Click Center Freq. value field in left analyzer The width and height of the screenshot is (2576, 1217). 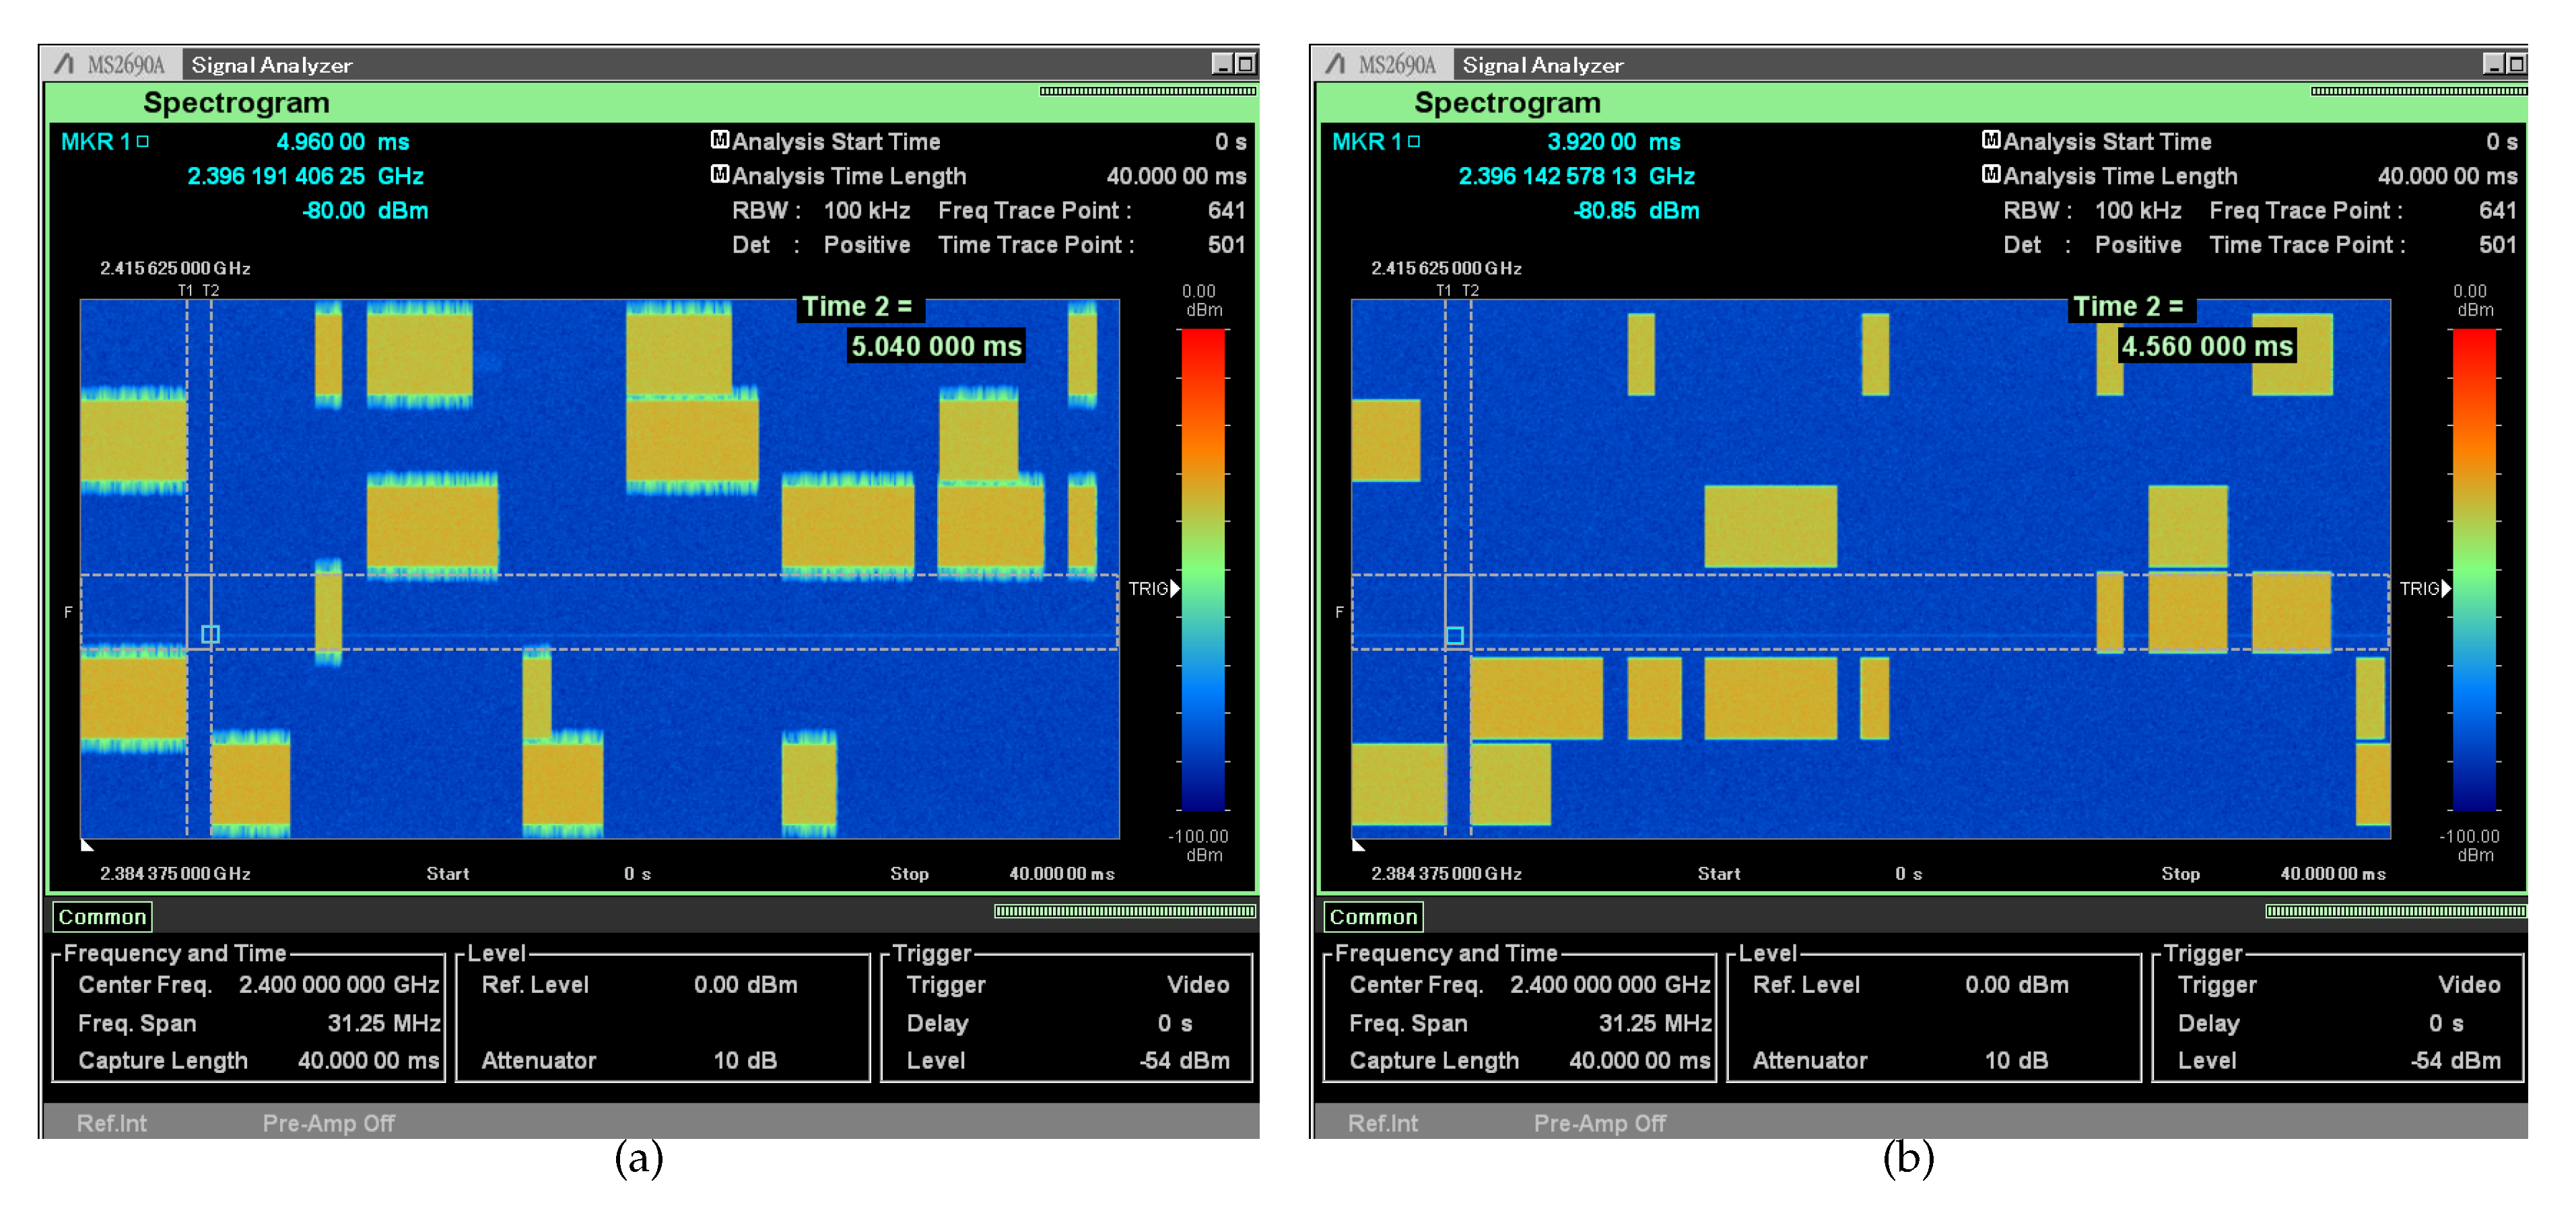(x=338, y=984)
